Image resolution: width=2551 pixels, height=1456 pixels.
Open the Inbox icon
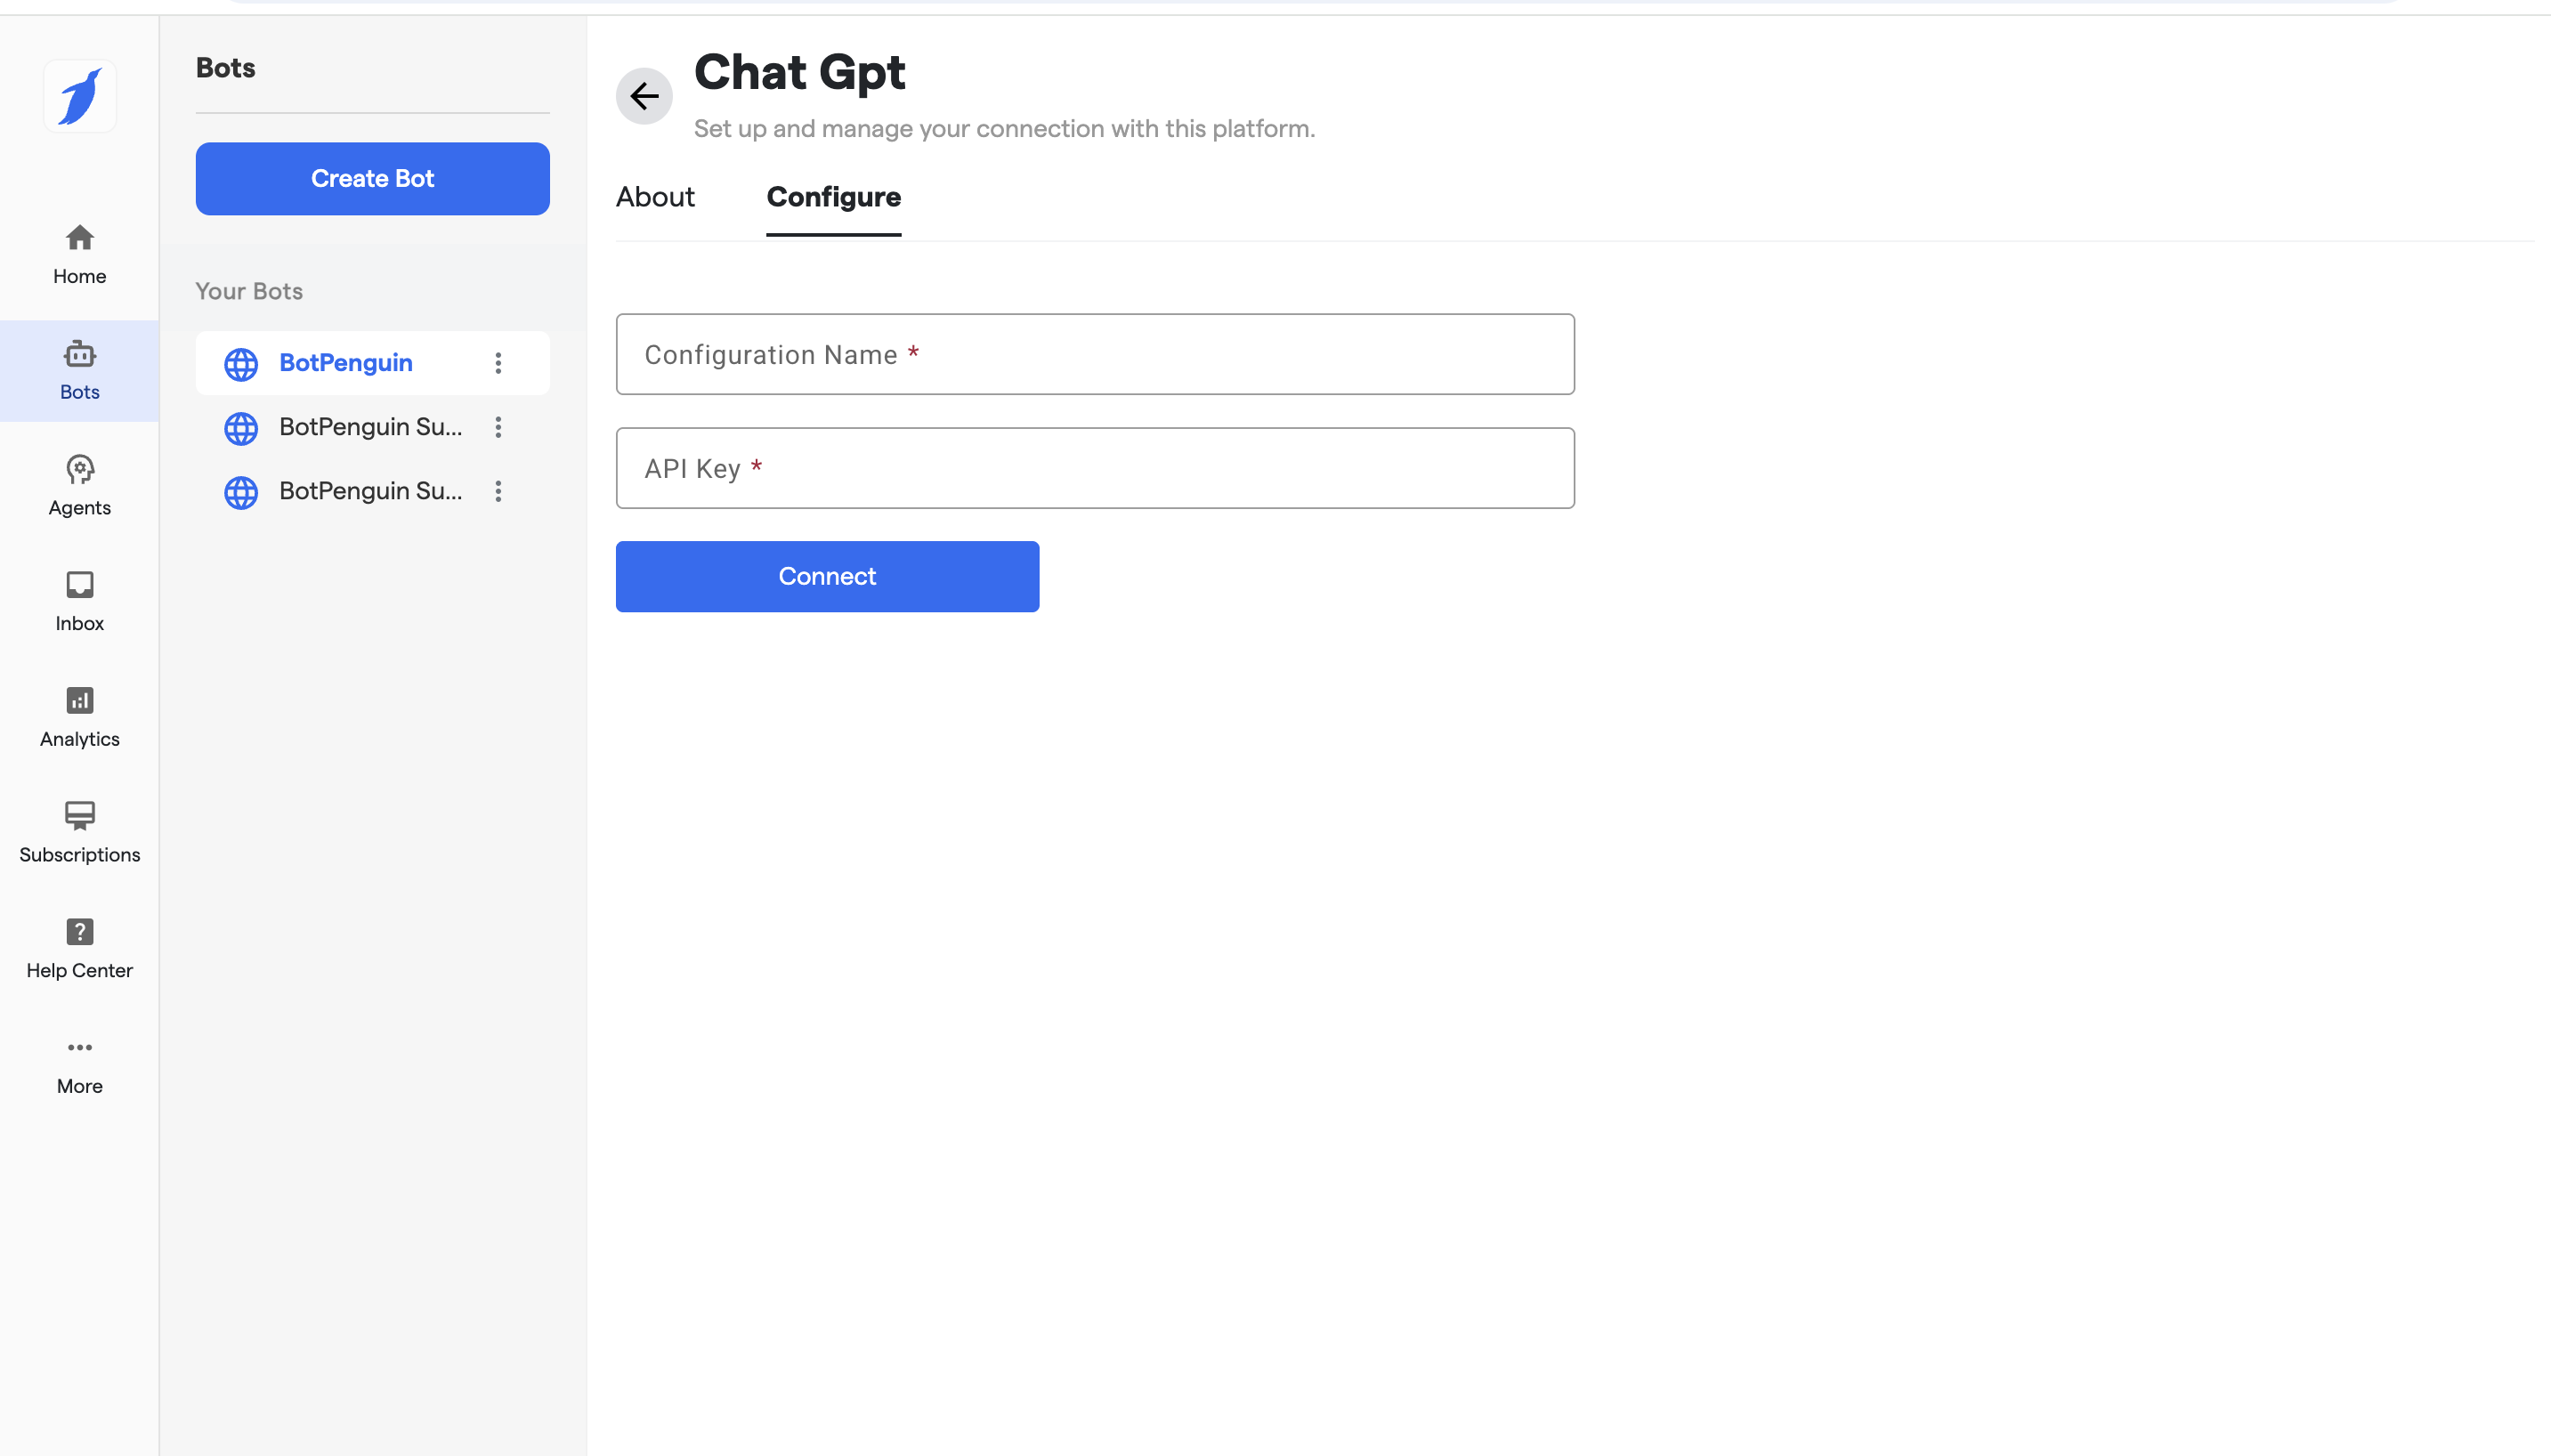pyautogui.click(x=80, y=584)
